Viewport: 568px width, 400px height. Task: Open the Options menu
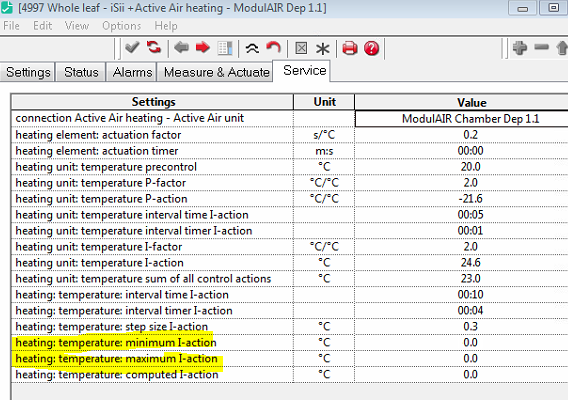click(122, 26)
